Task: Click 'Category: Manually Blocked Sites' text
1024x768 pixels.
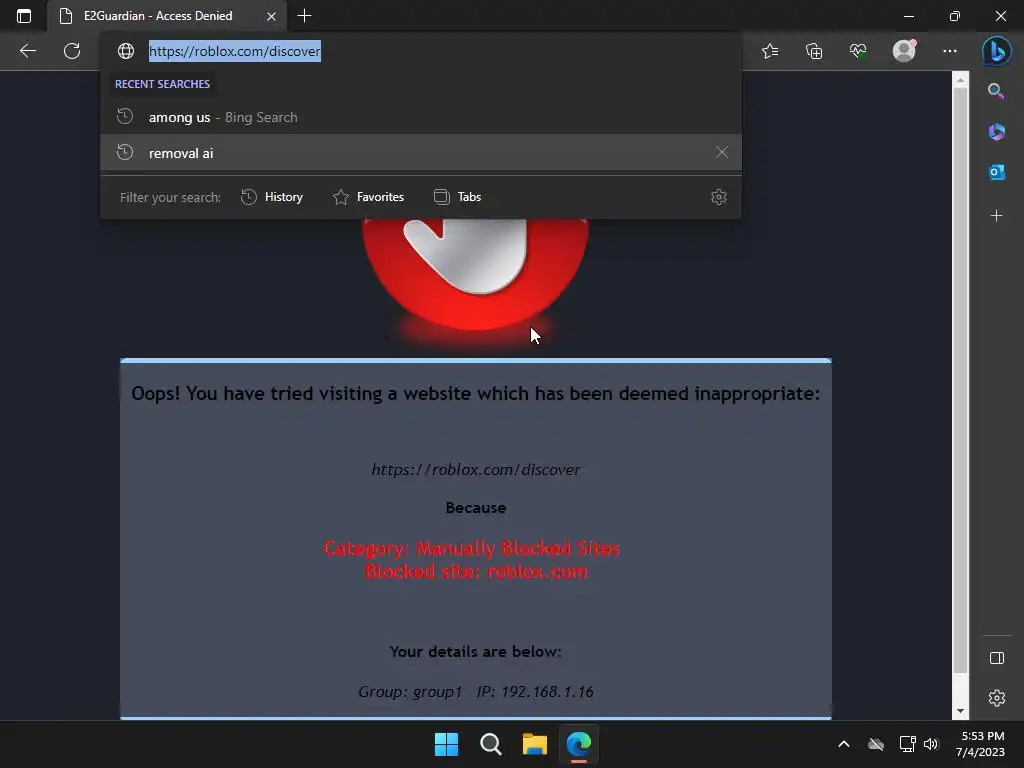Action: [x=472, y=549]
